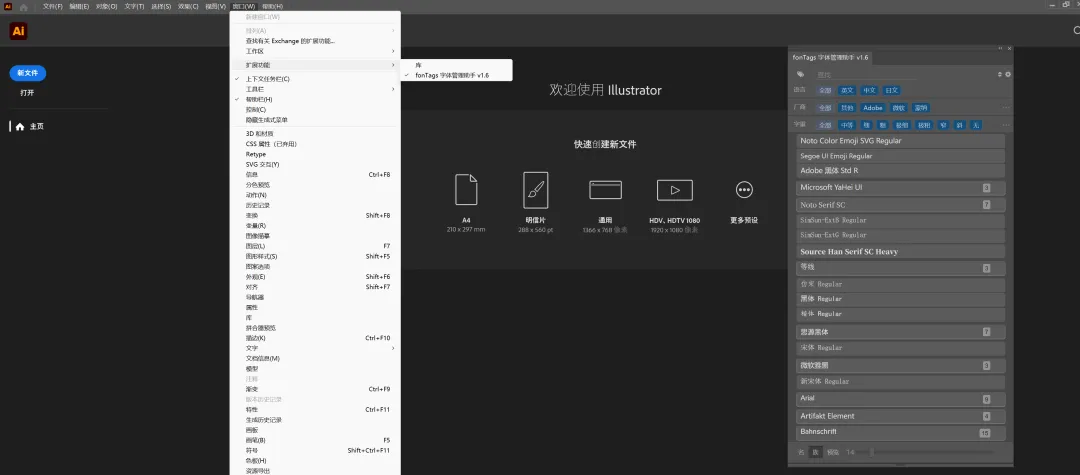Click the Illustrator Ai logo in header
The width and height of the screenshot is (1080, 475).
click(19, 31)
